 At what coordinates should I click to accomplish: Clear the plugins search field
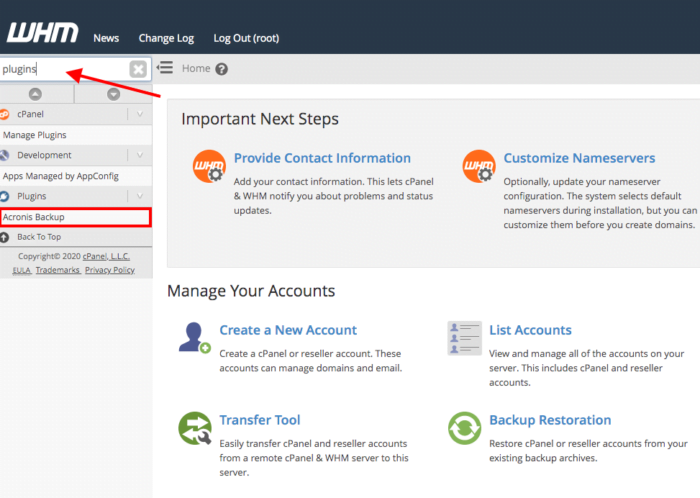pyautogui.click(x=138, y=69)
